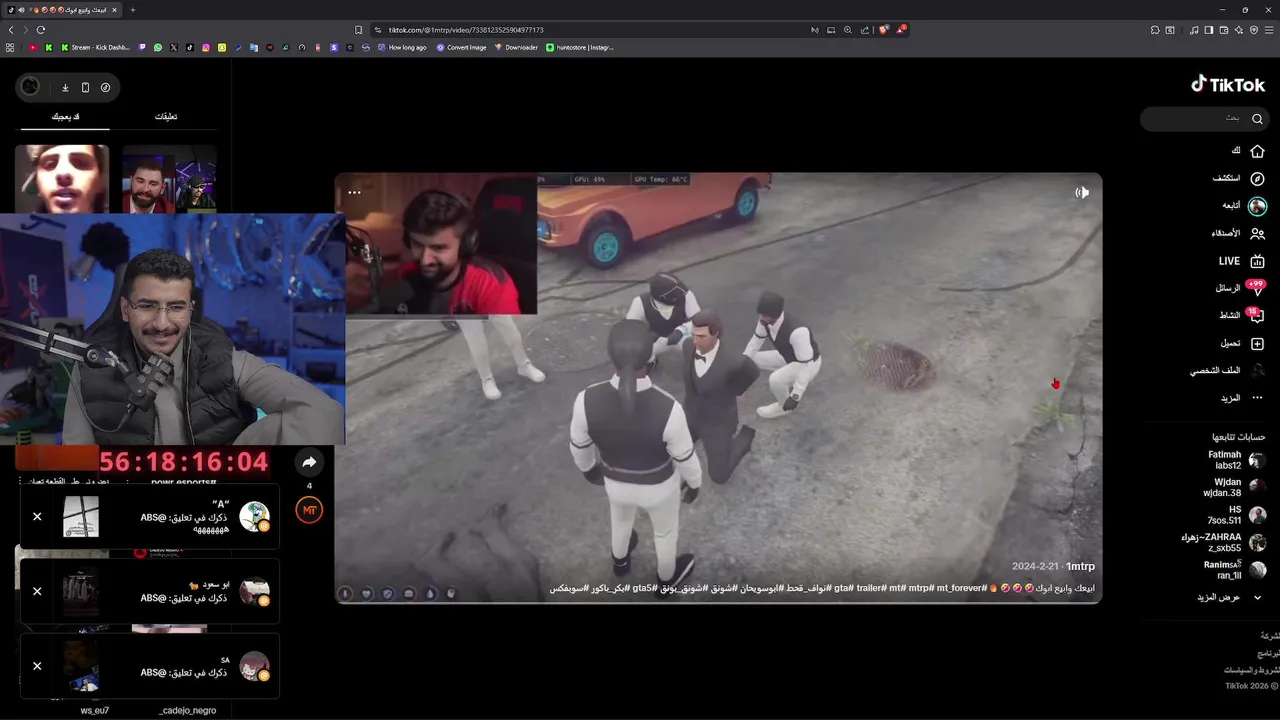Screen dimensions: 1280x720
Task: Open "Stream - Kick Dashb..." bookmark
Action: point(95,47)
